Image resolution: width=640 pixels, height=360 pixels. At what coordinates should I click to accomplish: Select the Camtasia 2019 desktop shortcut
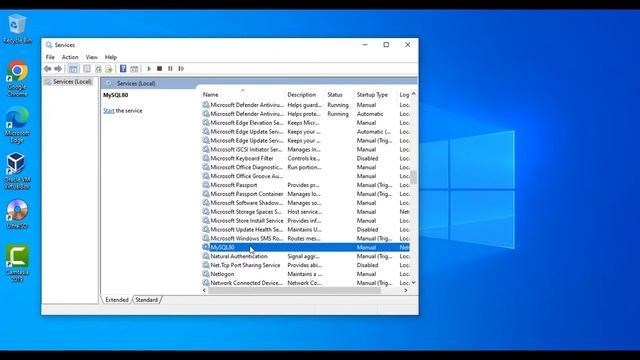coord(17,263)
